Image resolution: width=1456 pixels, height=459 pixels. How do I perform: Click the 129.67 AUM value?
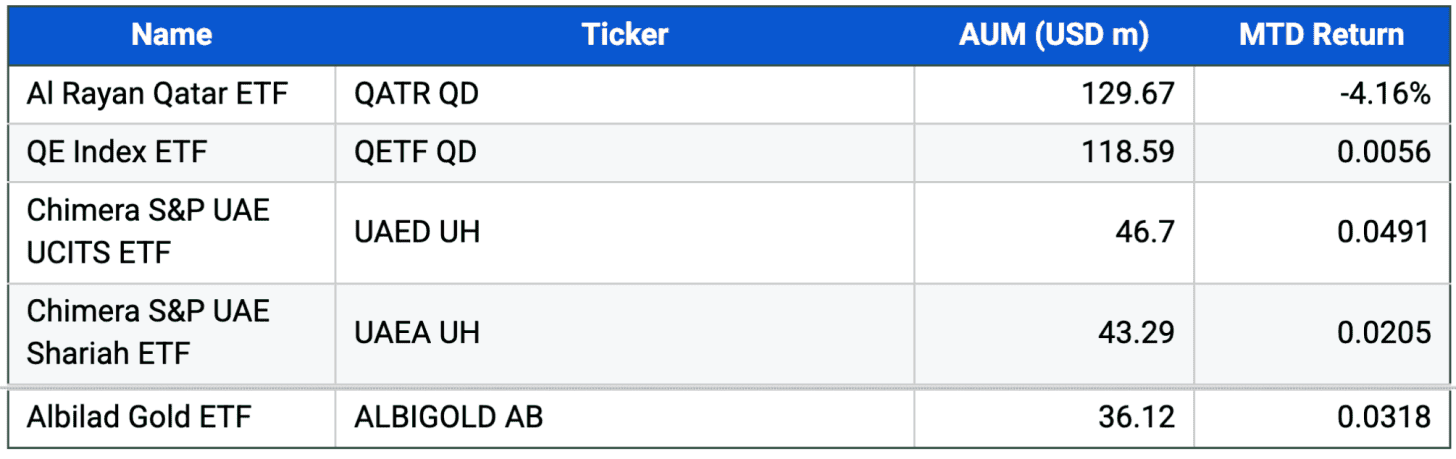click(x=1127, y=95)
